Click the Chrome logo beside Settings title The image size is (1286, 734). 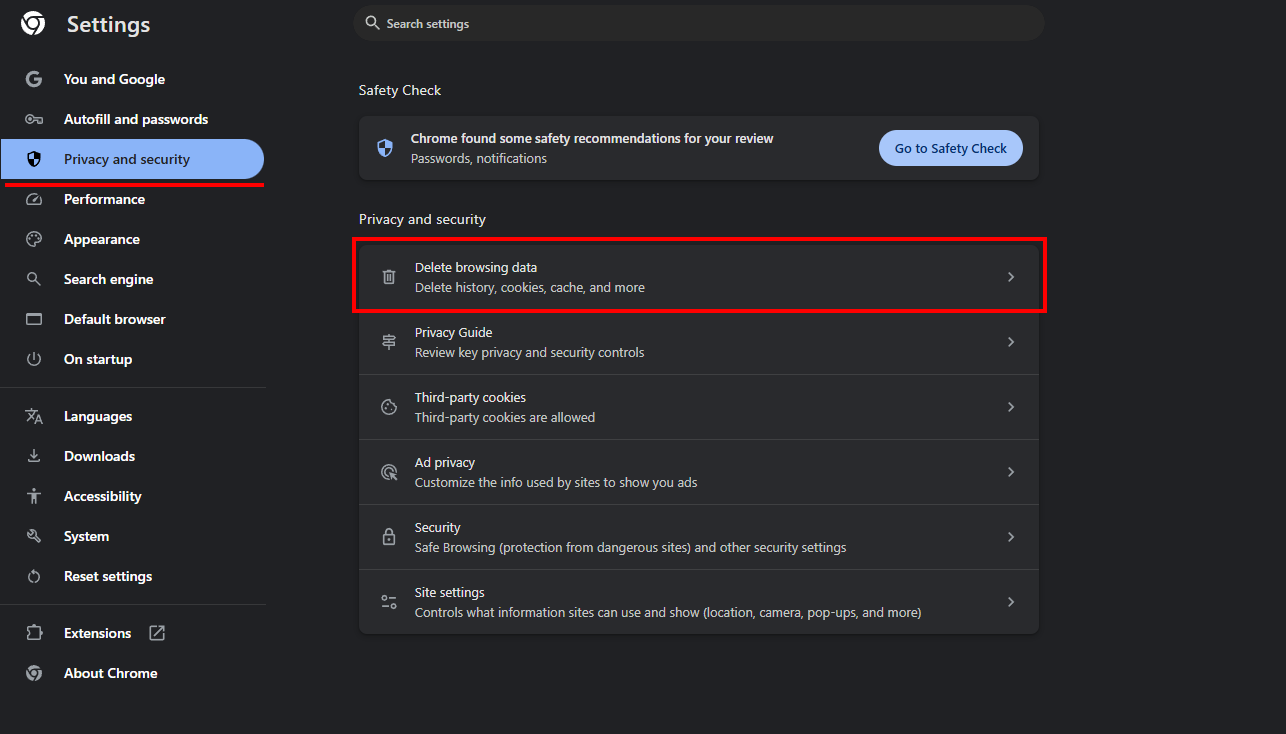tap(33, 24)
